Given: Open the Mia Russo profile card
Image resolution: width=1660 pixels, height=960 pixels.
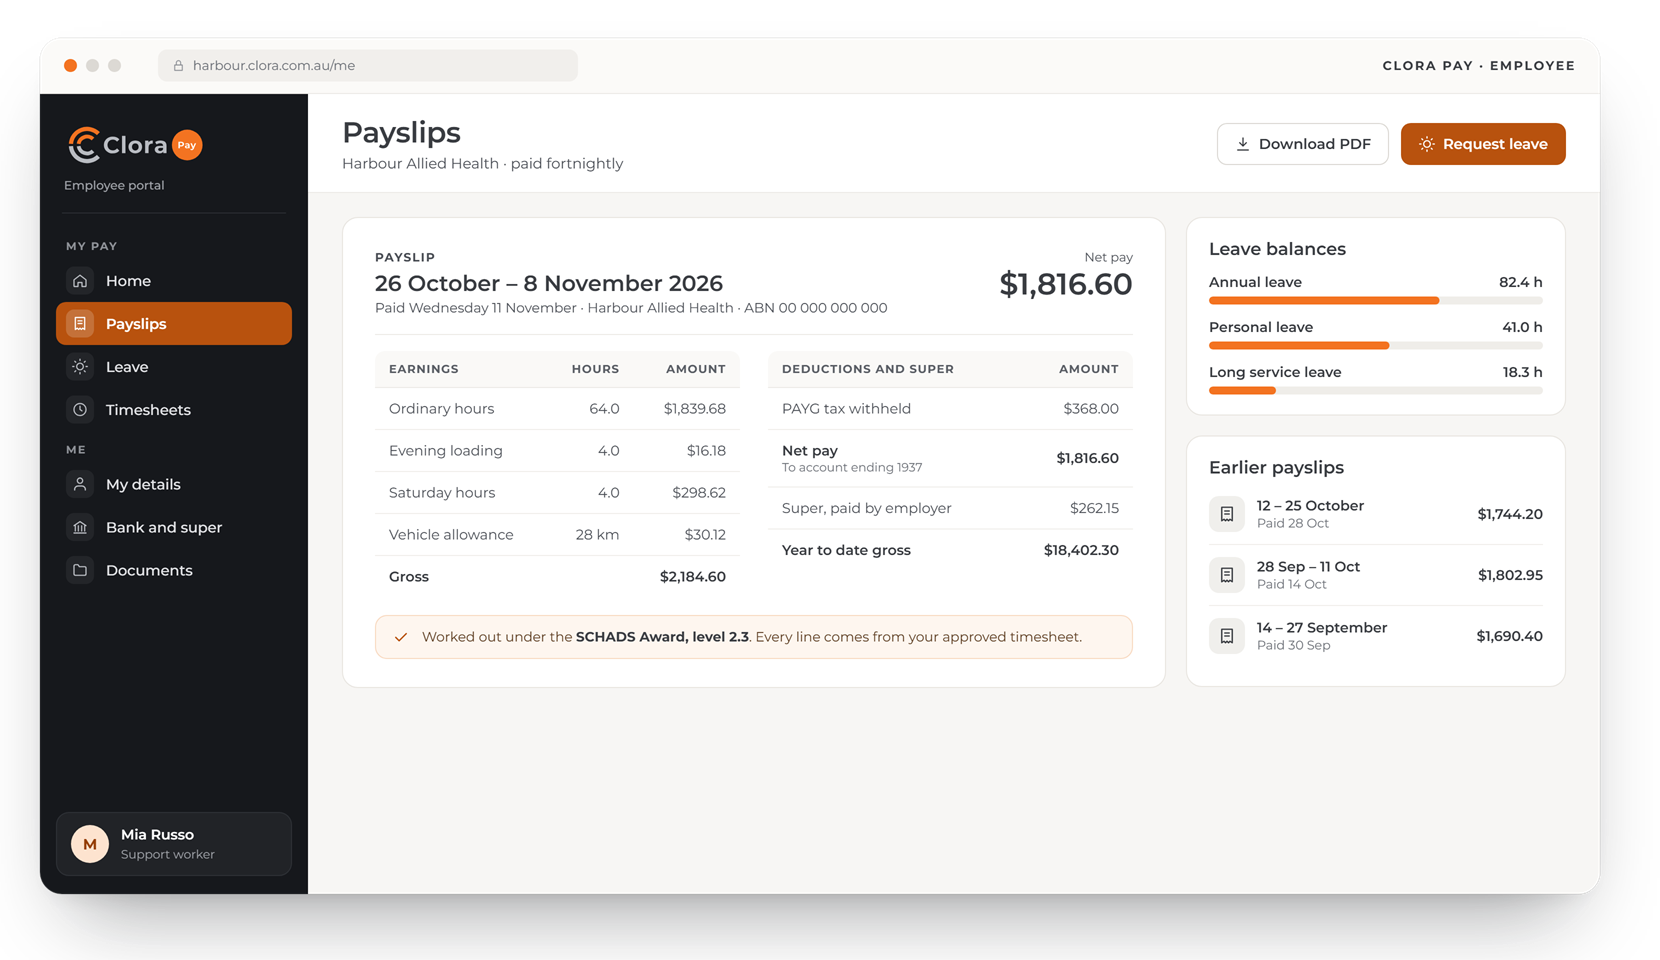Looking at the screenshot, I should coord(174,844).
